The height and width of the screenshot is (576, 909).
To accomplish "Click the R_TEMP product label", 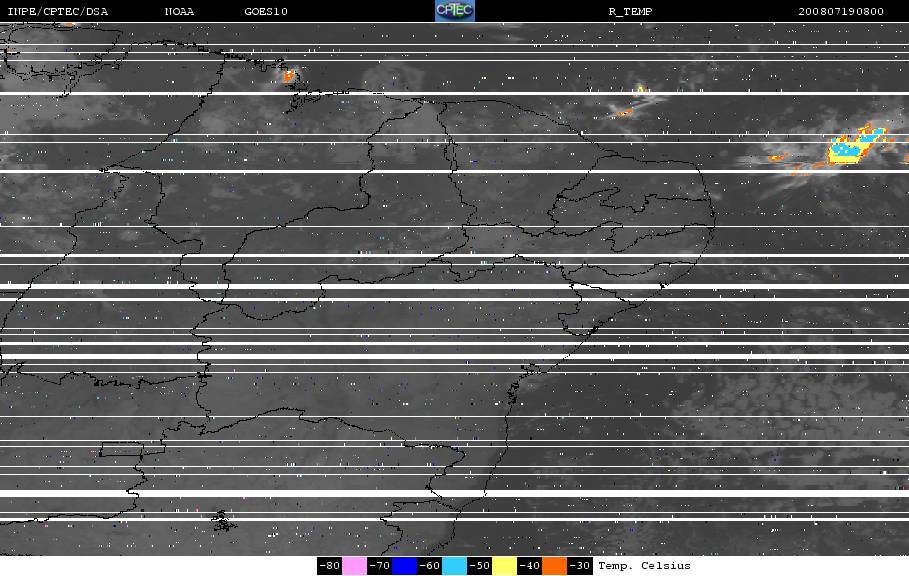I will 631,11.
